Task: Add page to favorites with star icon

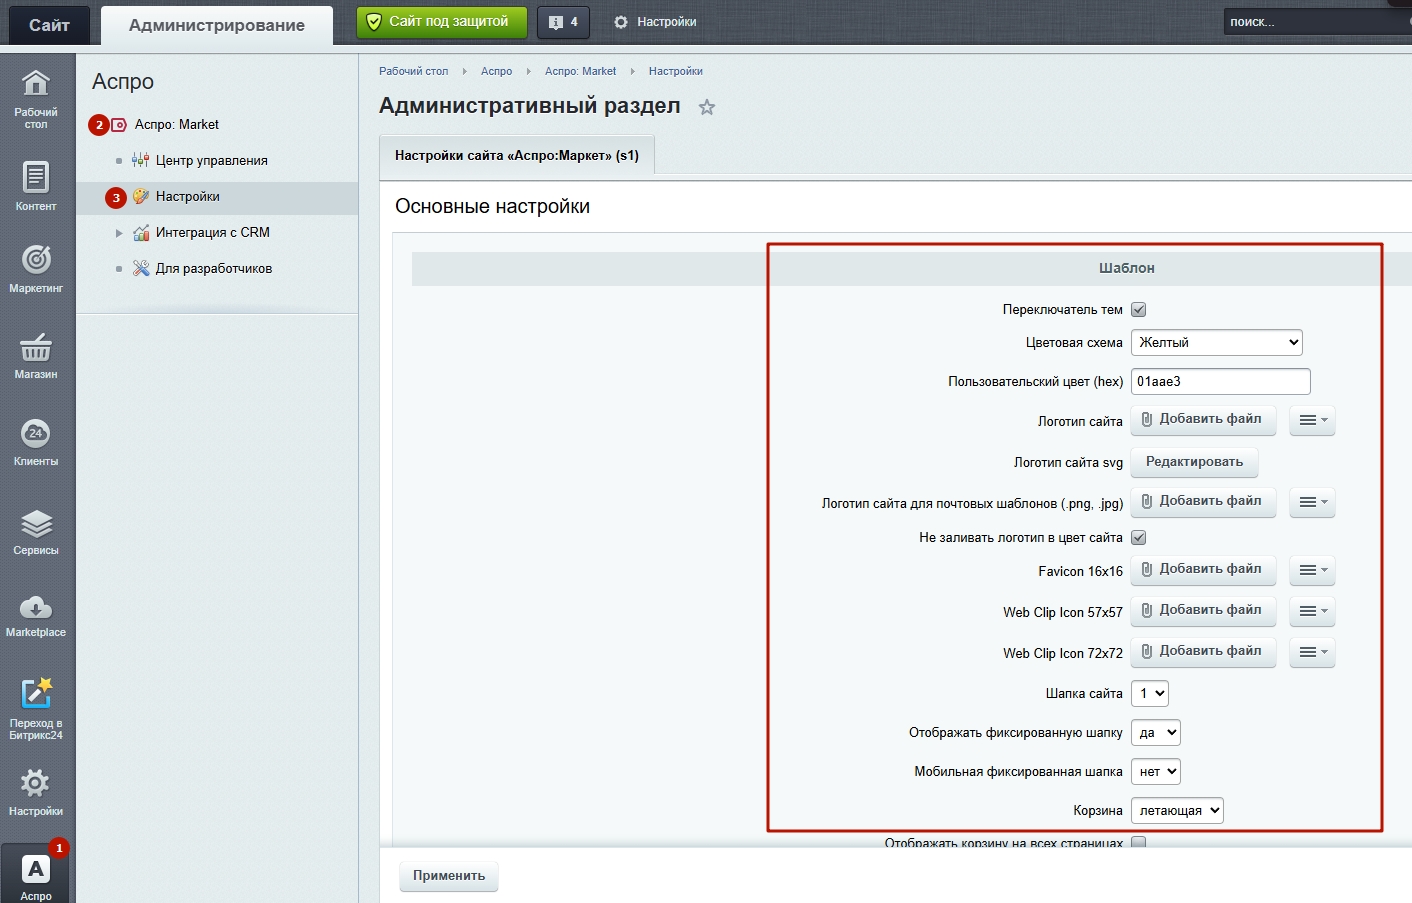Action: coord(707,107)
